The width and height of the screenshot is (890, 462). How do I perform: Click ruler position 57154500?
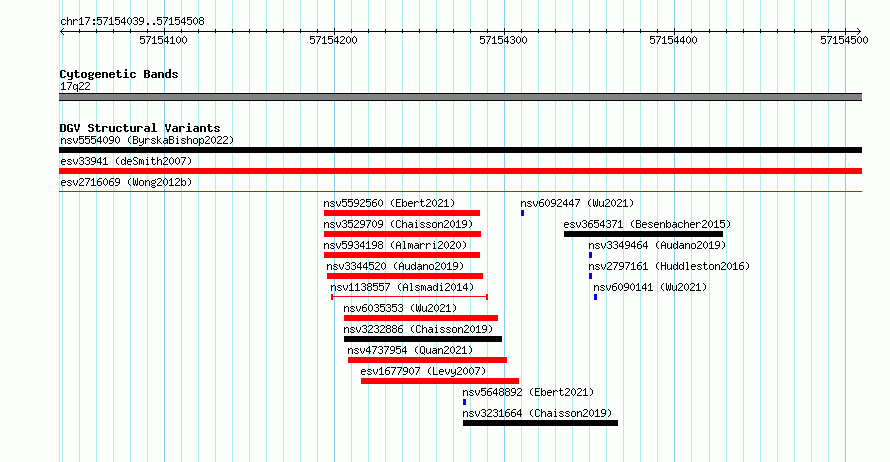pos(844,40)
